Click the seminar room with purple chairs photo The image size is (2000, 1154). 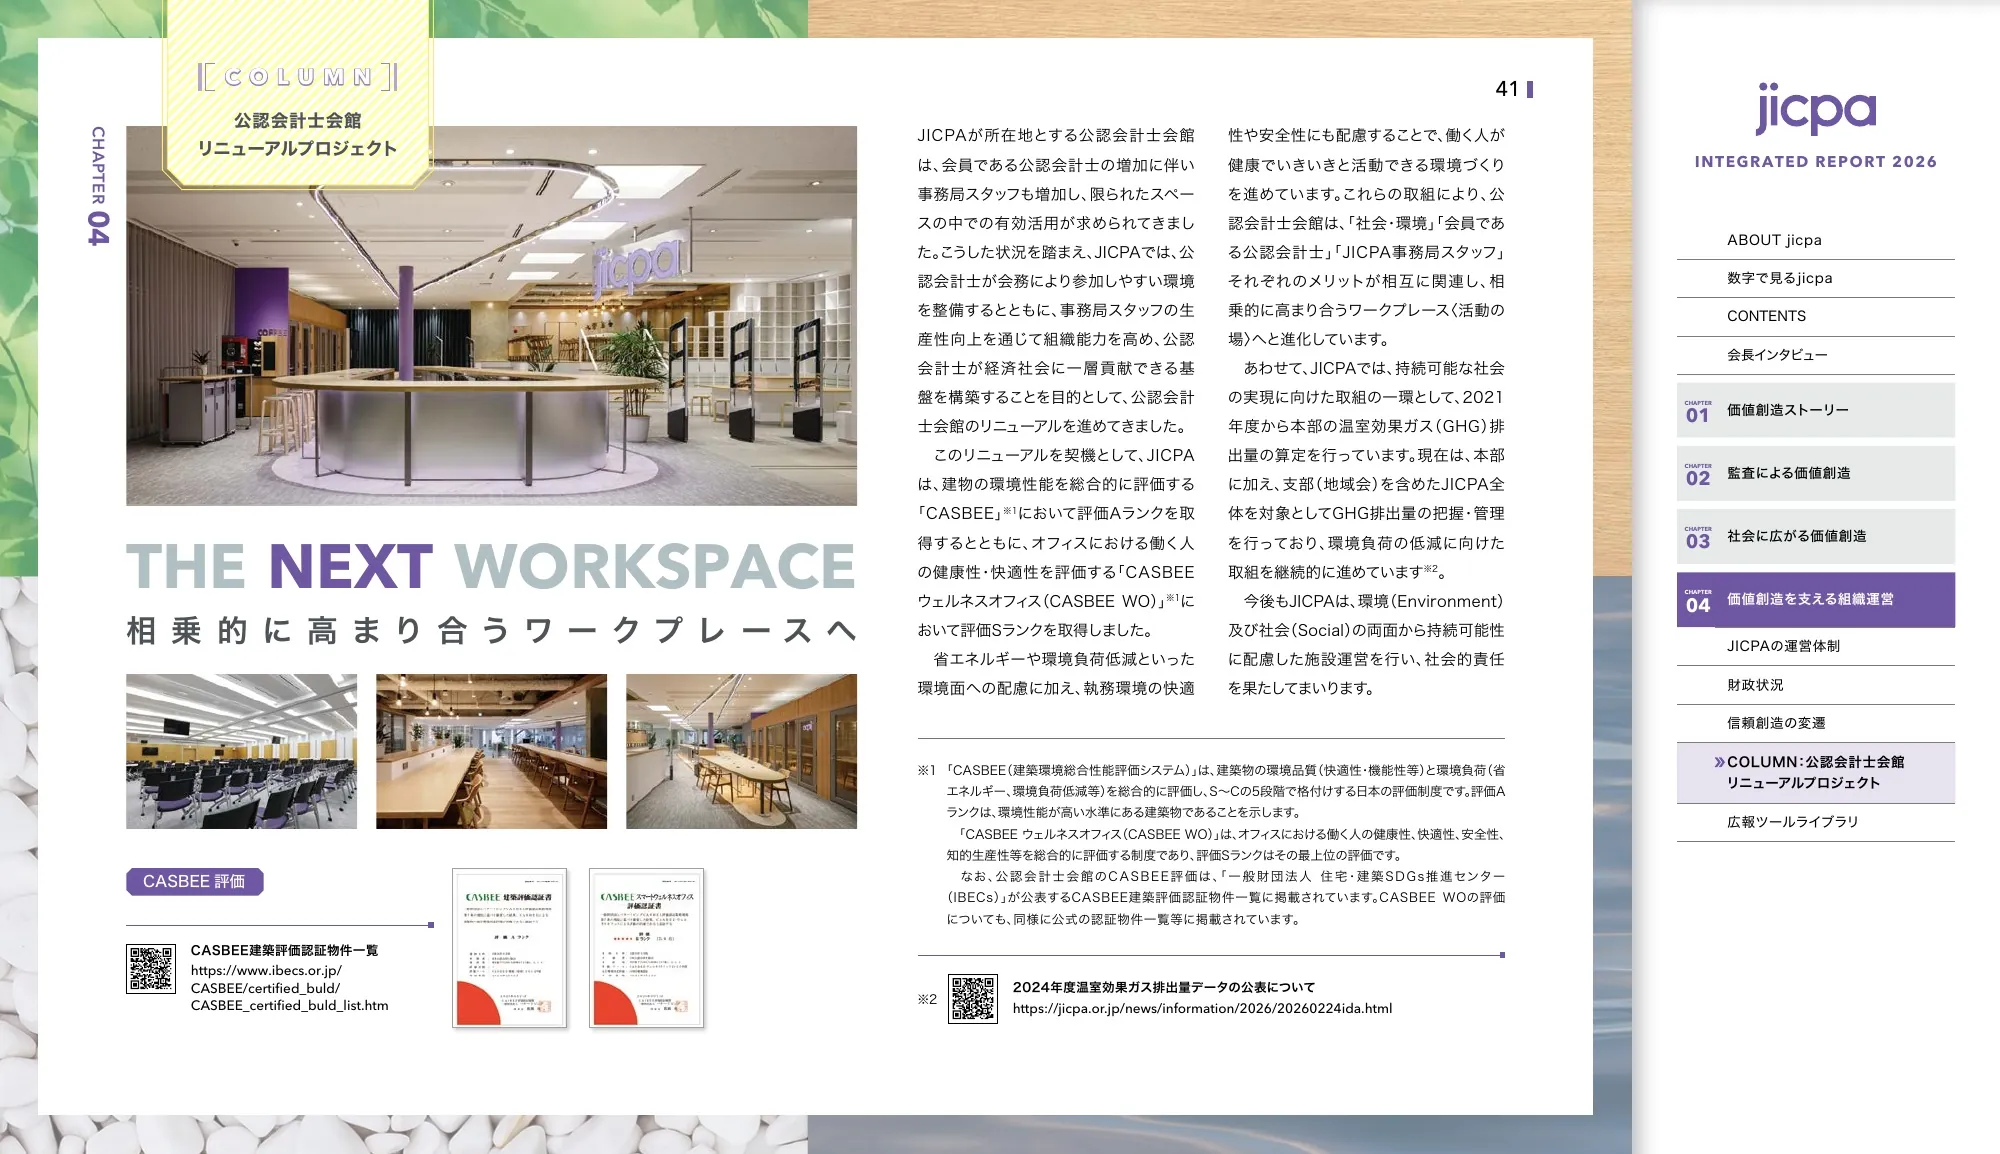click(241, 751)
